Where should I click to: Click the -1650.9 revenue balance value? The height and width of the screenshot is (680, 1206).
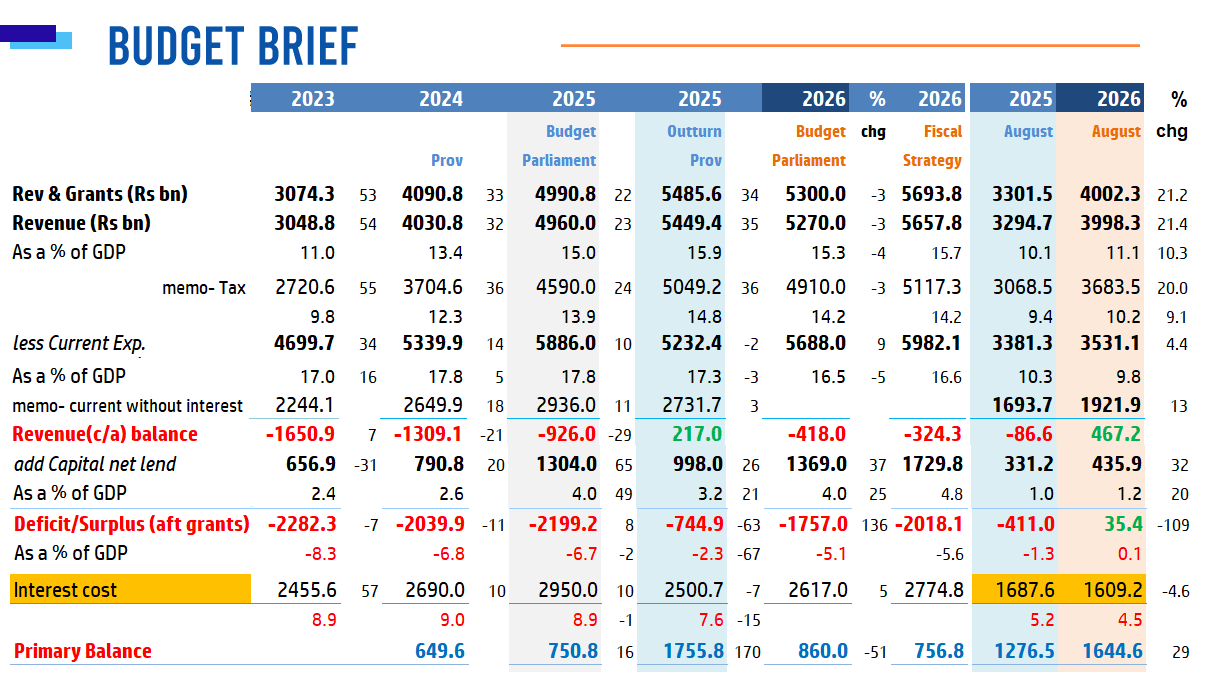coord(301,434)
